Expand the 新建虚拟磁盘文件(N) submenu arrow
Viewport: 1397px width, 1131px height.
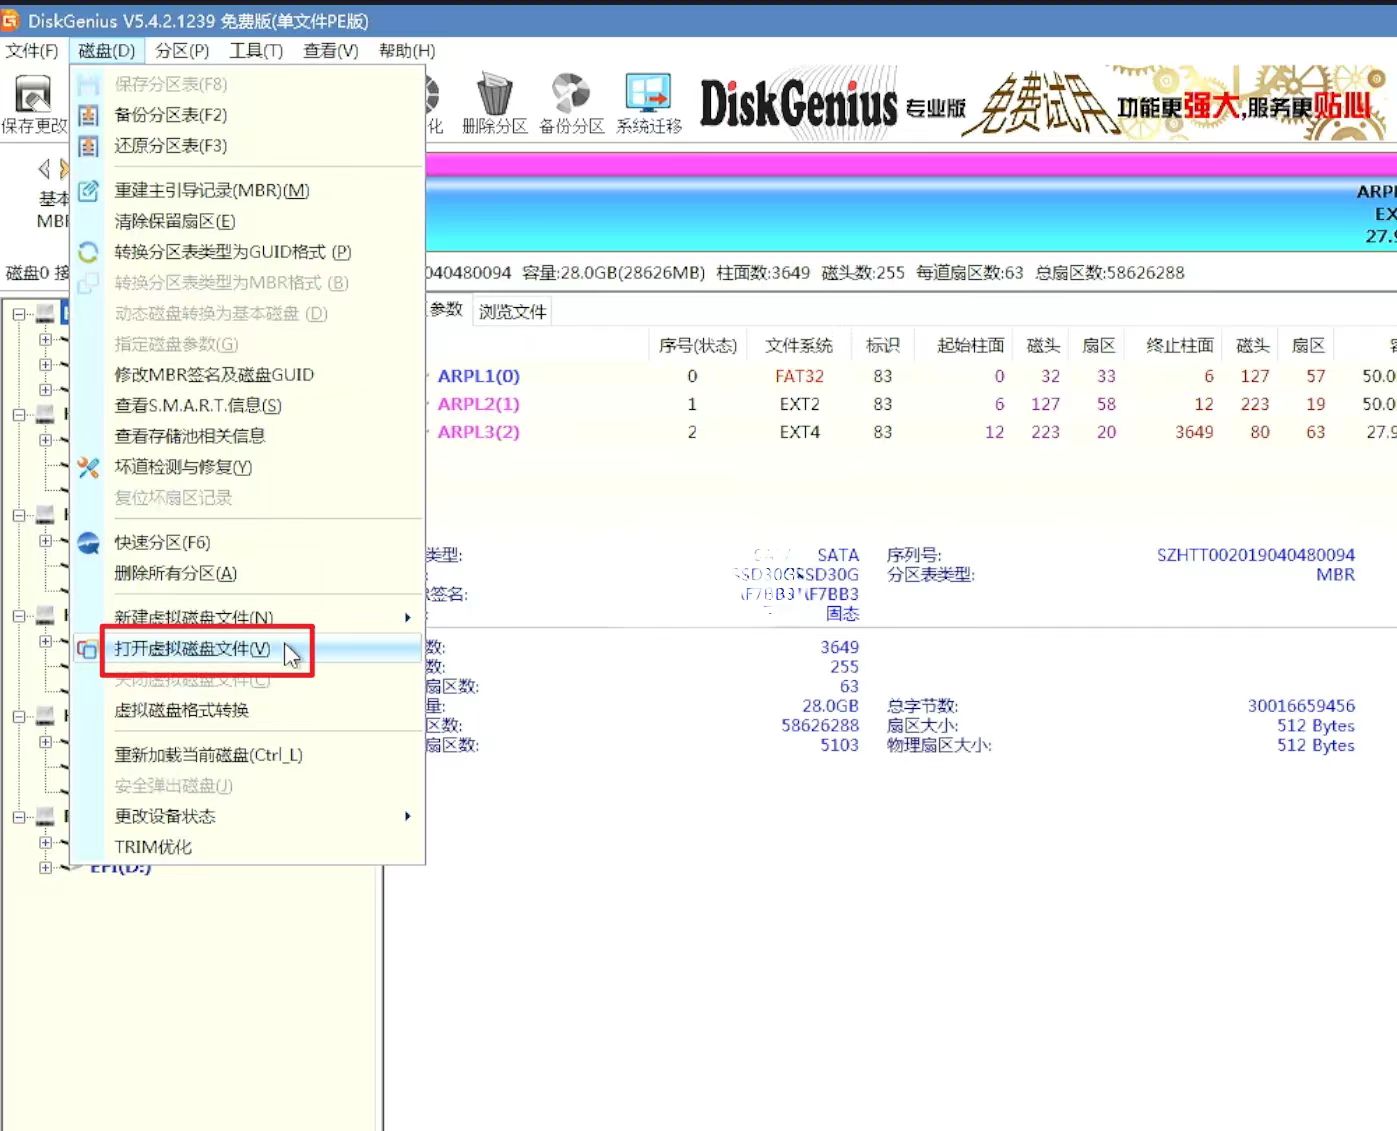click(x=407, y=618)
